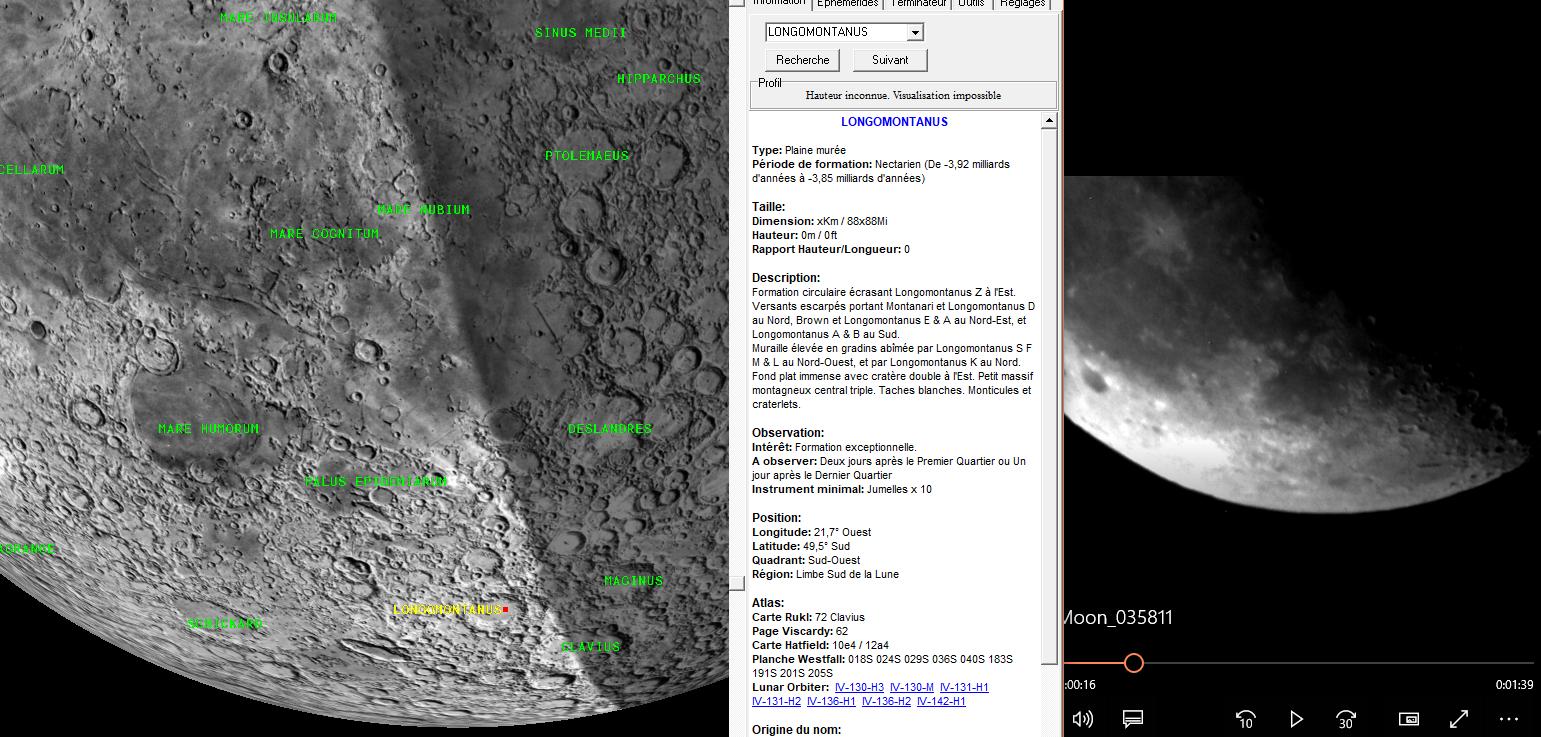Image resolution: width=1541 pixels, height=737 pixels.
Task: Click the Suivant button
Action: point(890,60)
